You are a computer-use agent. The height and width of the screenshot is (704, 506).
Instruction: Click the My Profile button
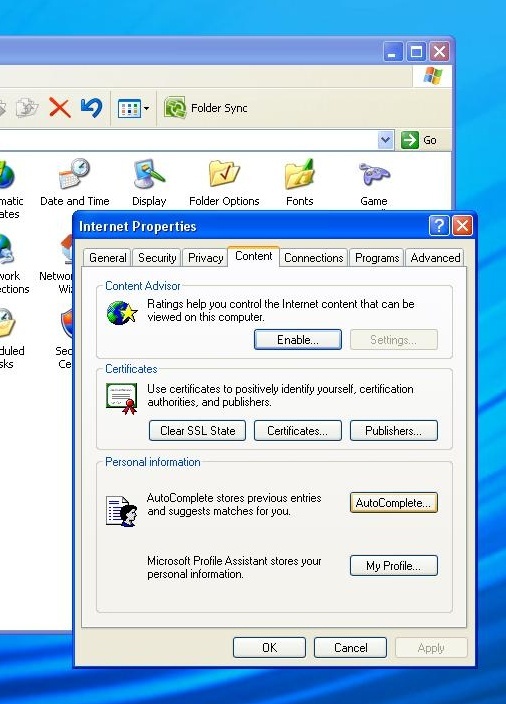[x=393, y=566]
